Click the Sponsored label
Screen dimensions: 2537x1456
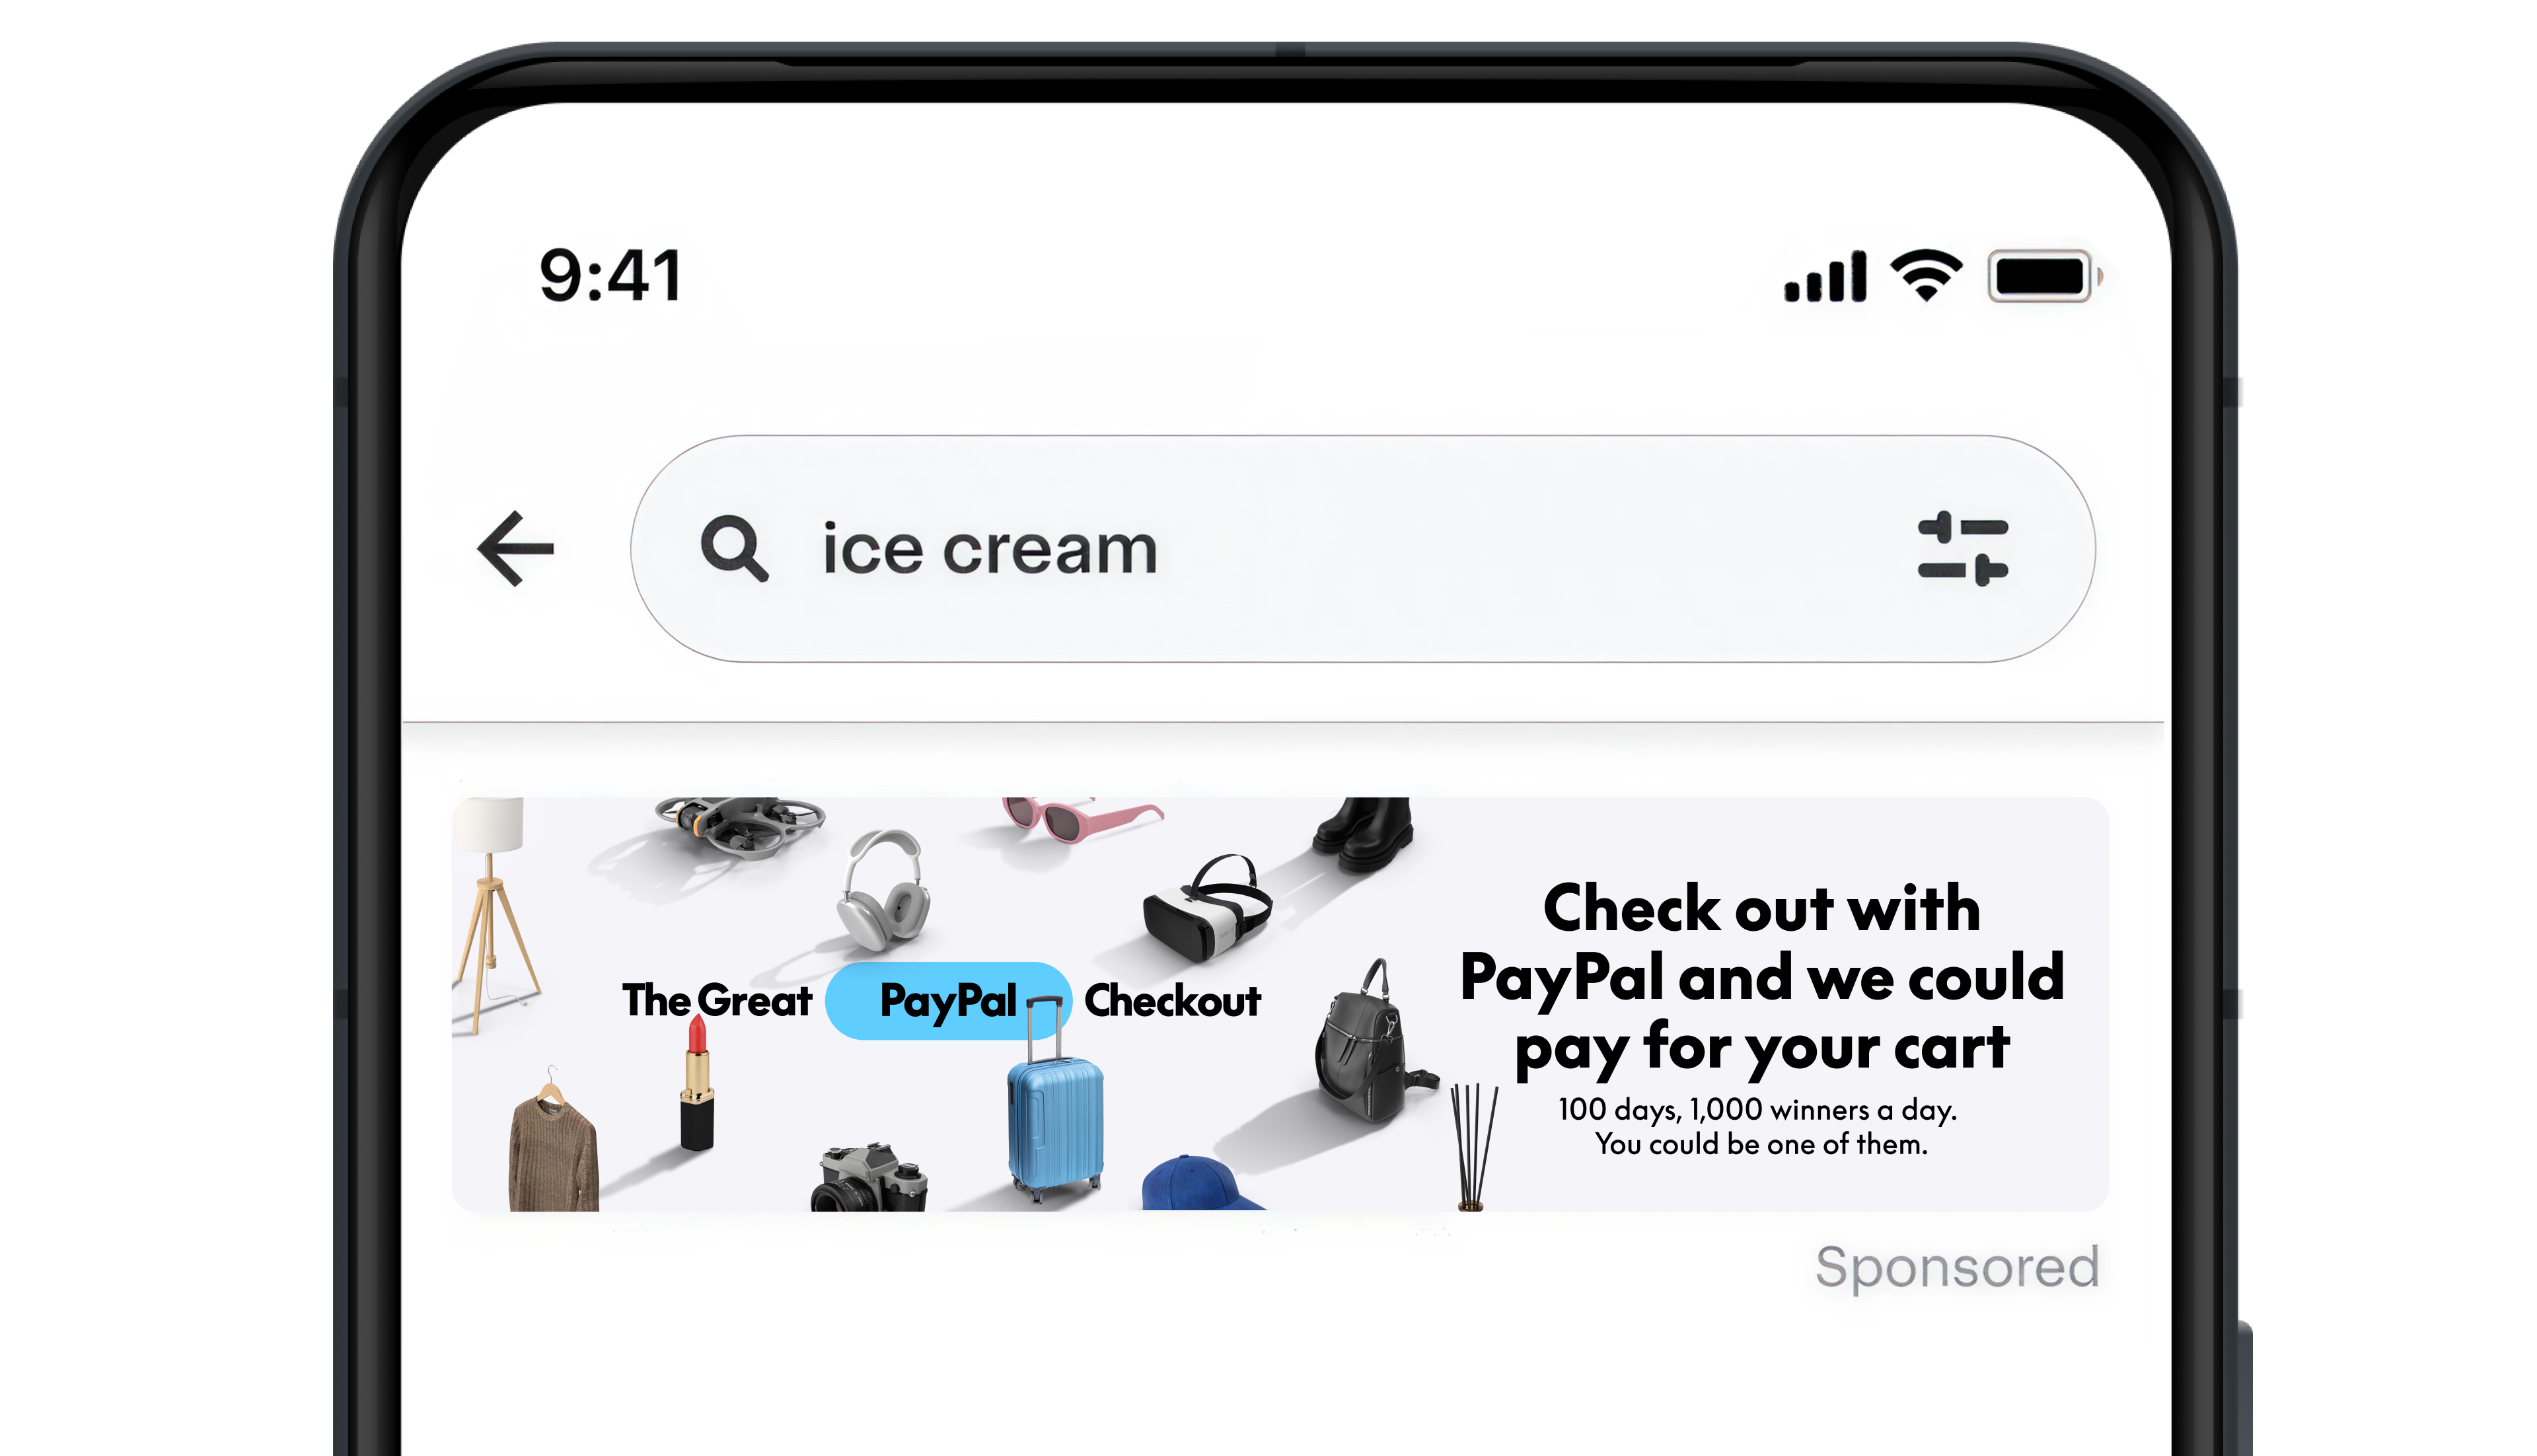(1957, 1267)
